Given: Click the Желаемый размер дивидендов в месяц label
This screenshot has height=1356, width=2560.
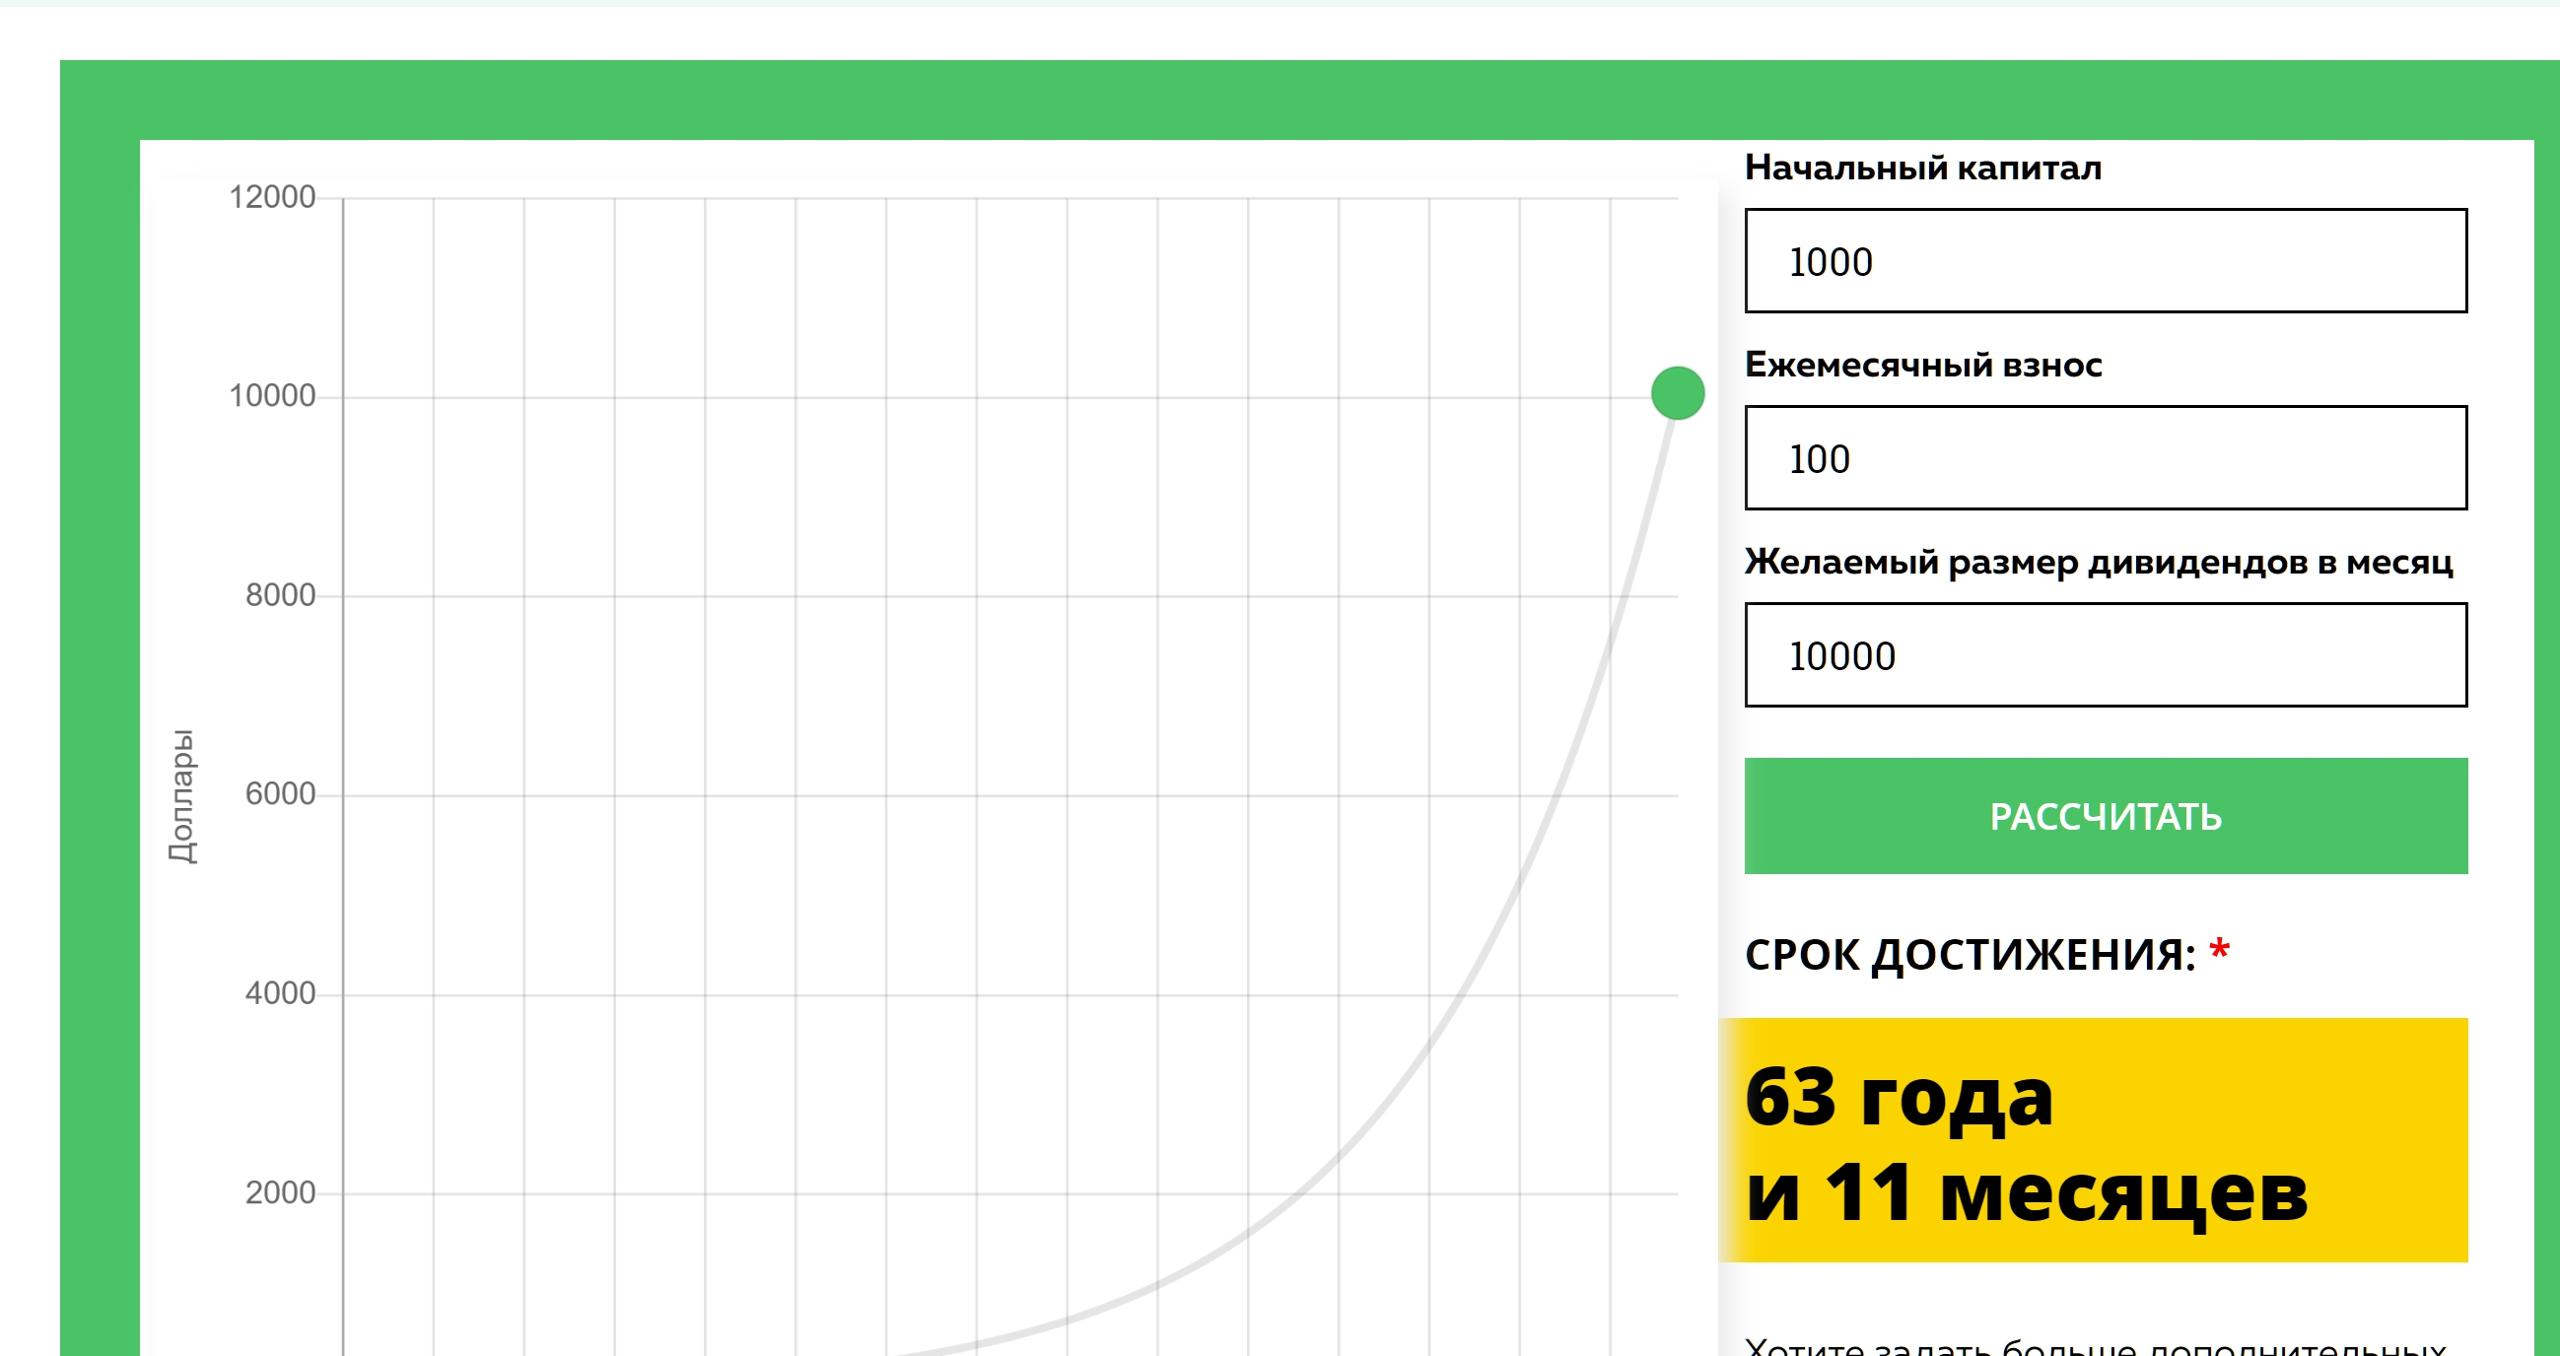Looking at the screenshot, I should pyautogui.click(x=2098, y=562).
